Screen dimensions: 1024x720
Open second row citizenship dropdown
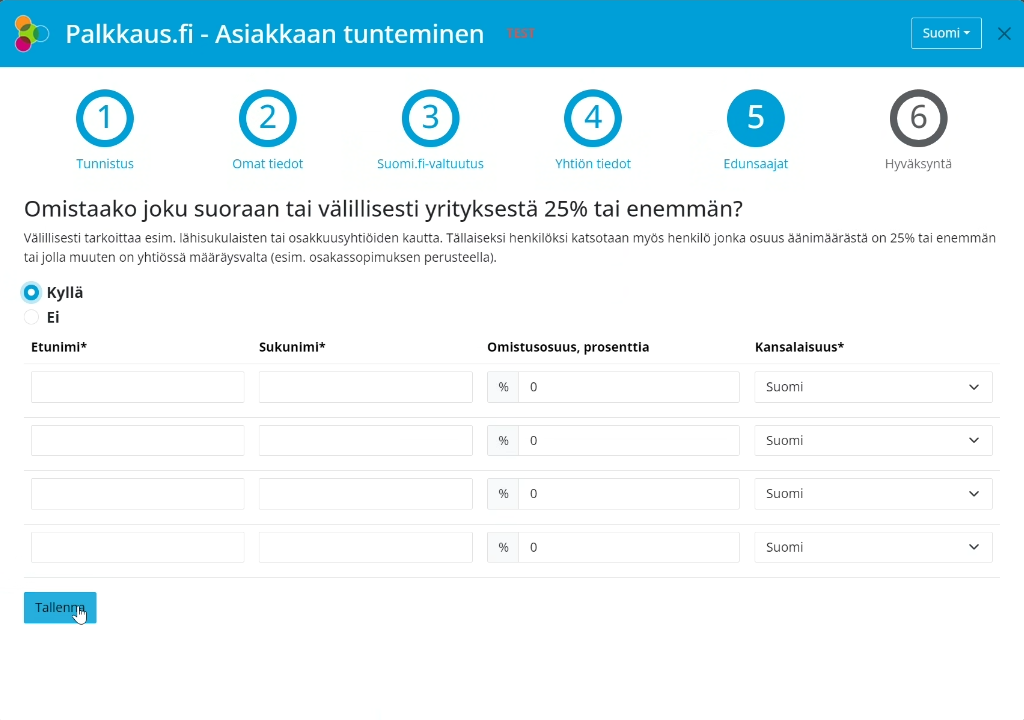pyautogui.click(x=873, y=440)
